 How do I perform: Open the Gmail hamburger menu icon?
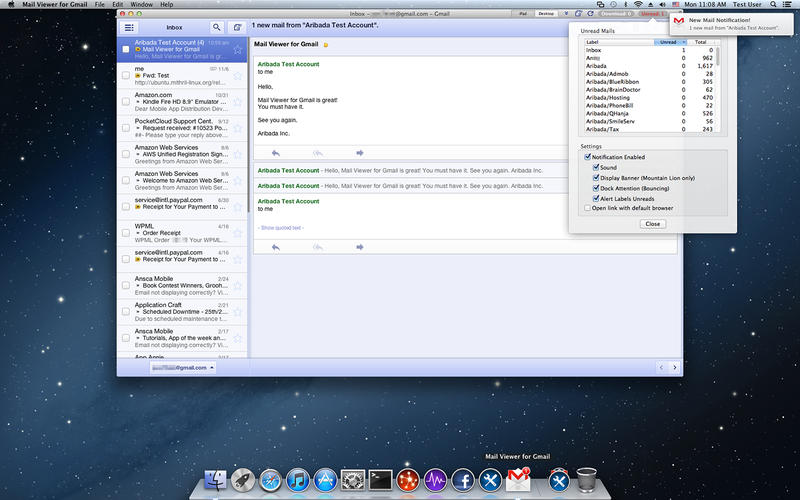coord(128,27)
